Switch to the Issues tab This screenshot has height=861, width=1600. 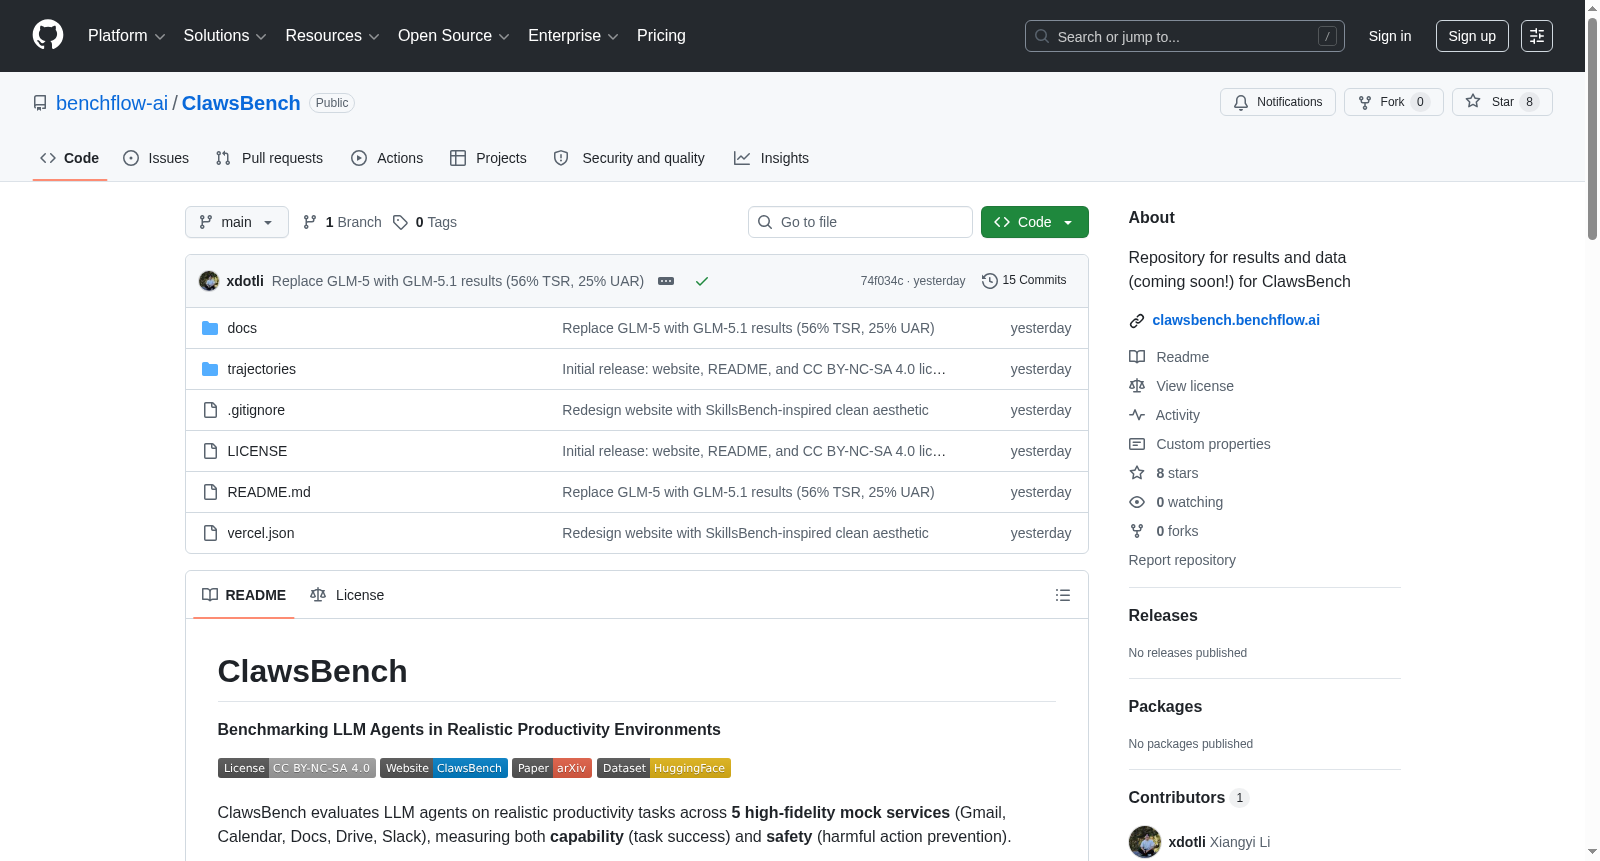click(x=156, y=158)
